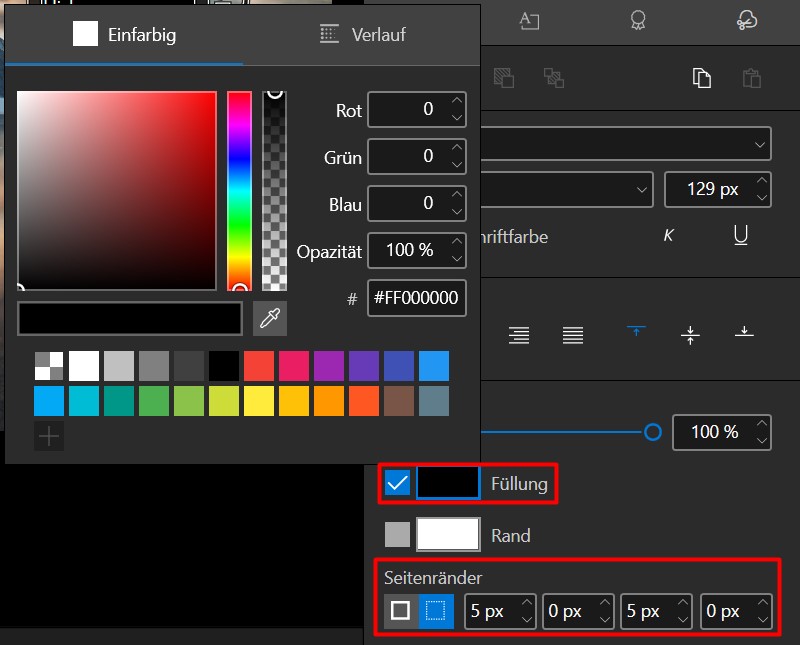The image size is (800, 645).
Task: Enable the Rand checkbox
Action: (x=397, y=534)
